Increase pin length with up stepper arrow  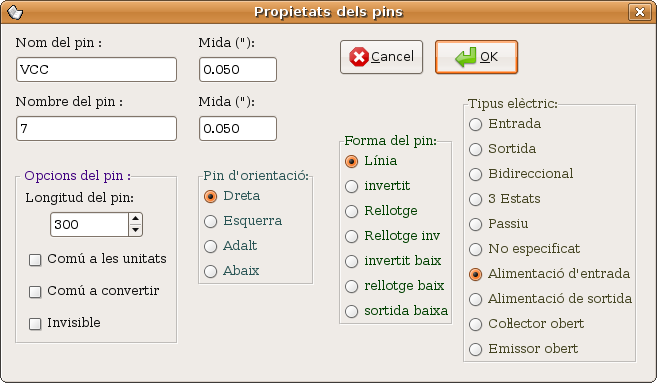point(135,219)
